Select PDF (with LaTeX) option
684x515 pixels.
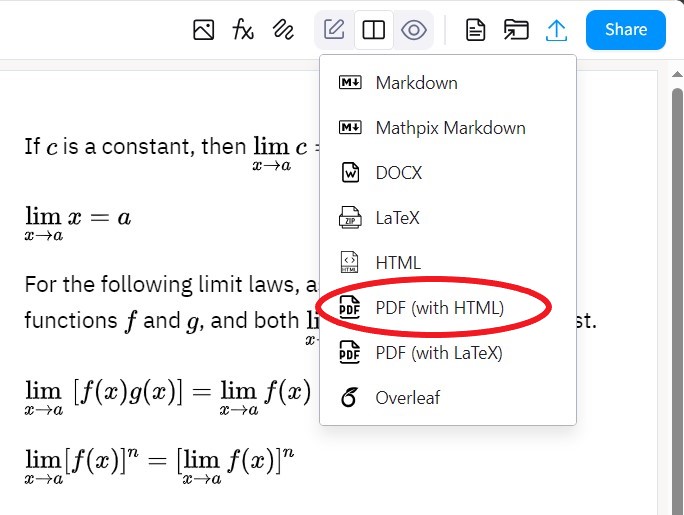coord(438,352)
